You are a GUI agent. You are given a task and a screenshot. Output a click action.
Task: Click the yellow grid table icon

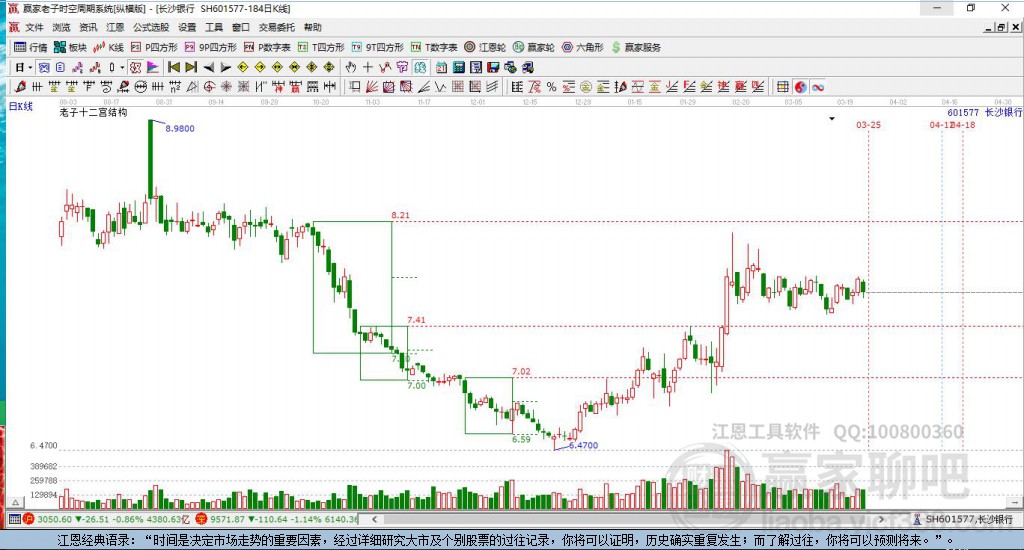pyautogui.click(x=782, y=87)
